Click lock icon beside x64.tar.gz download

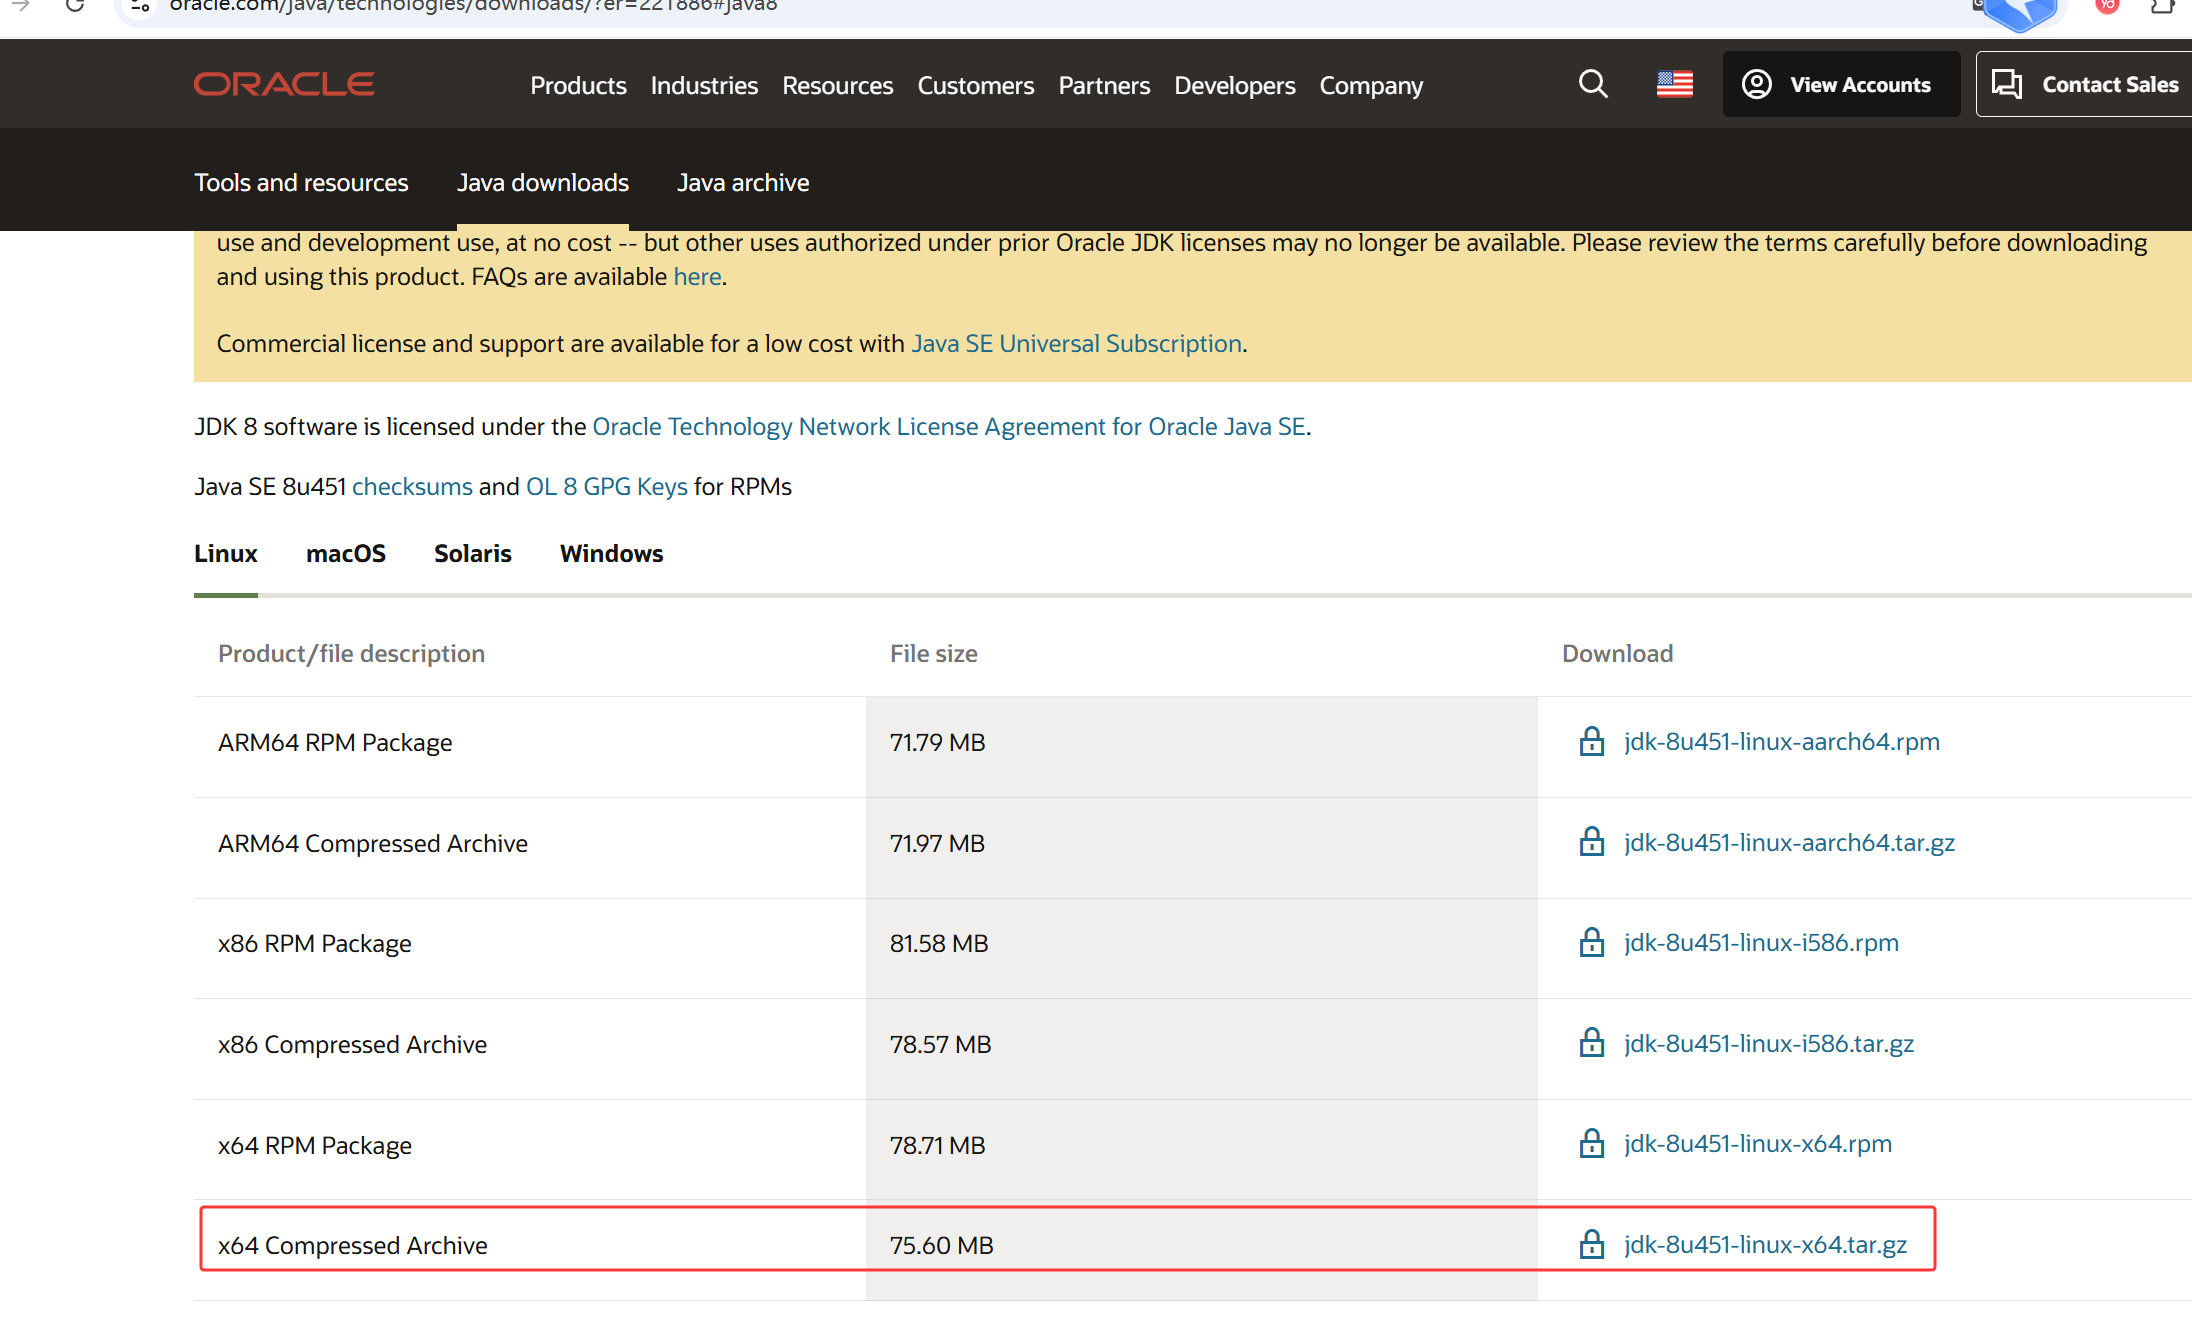coord(1591,1245)
